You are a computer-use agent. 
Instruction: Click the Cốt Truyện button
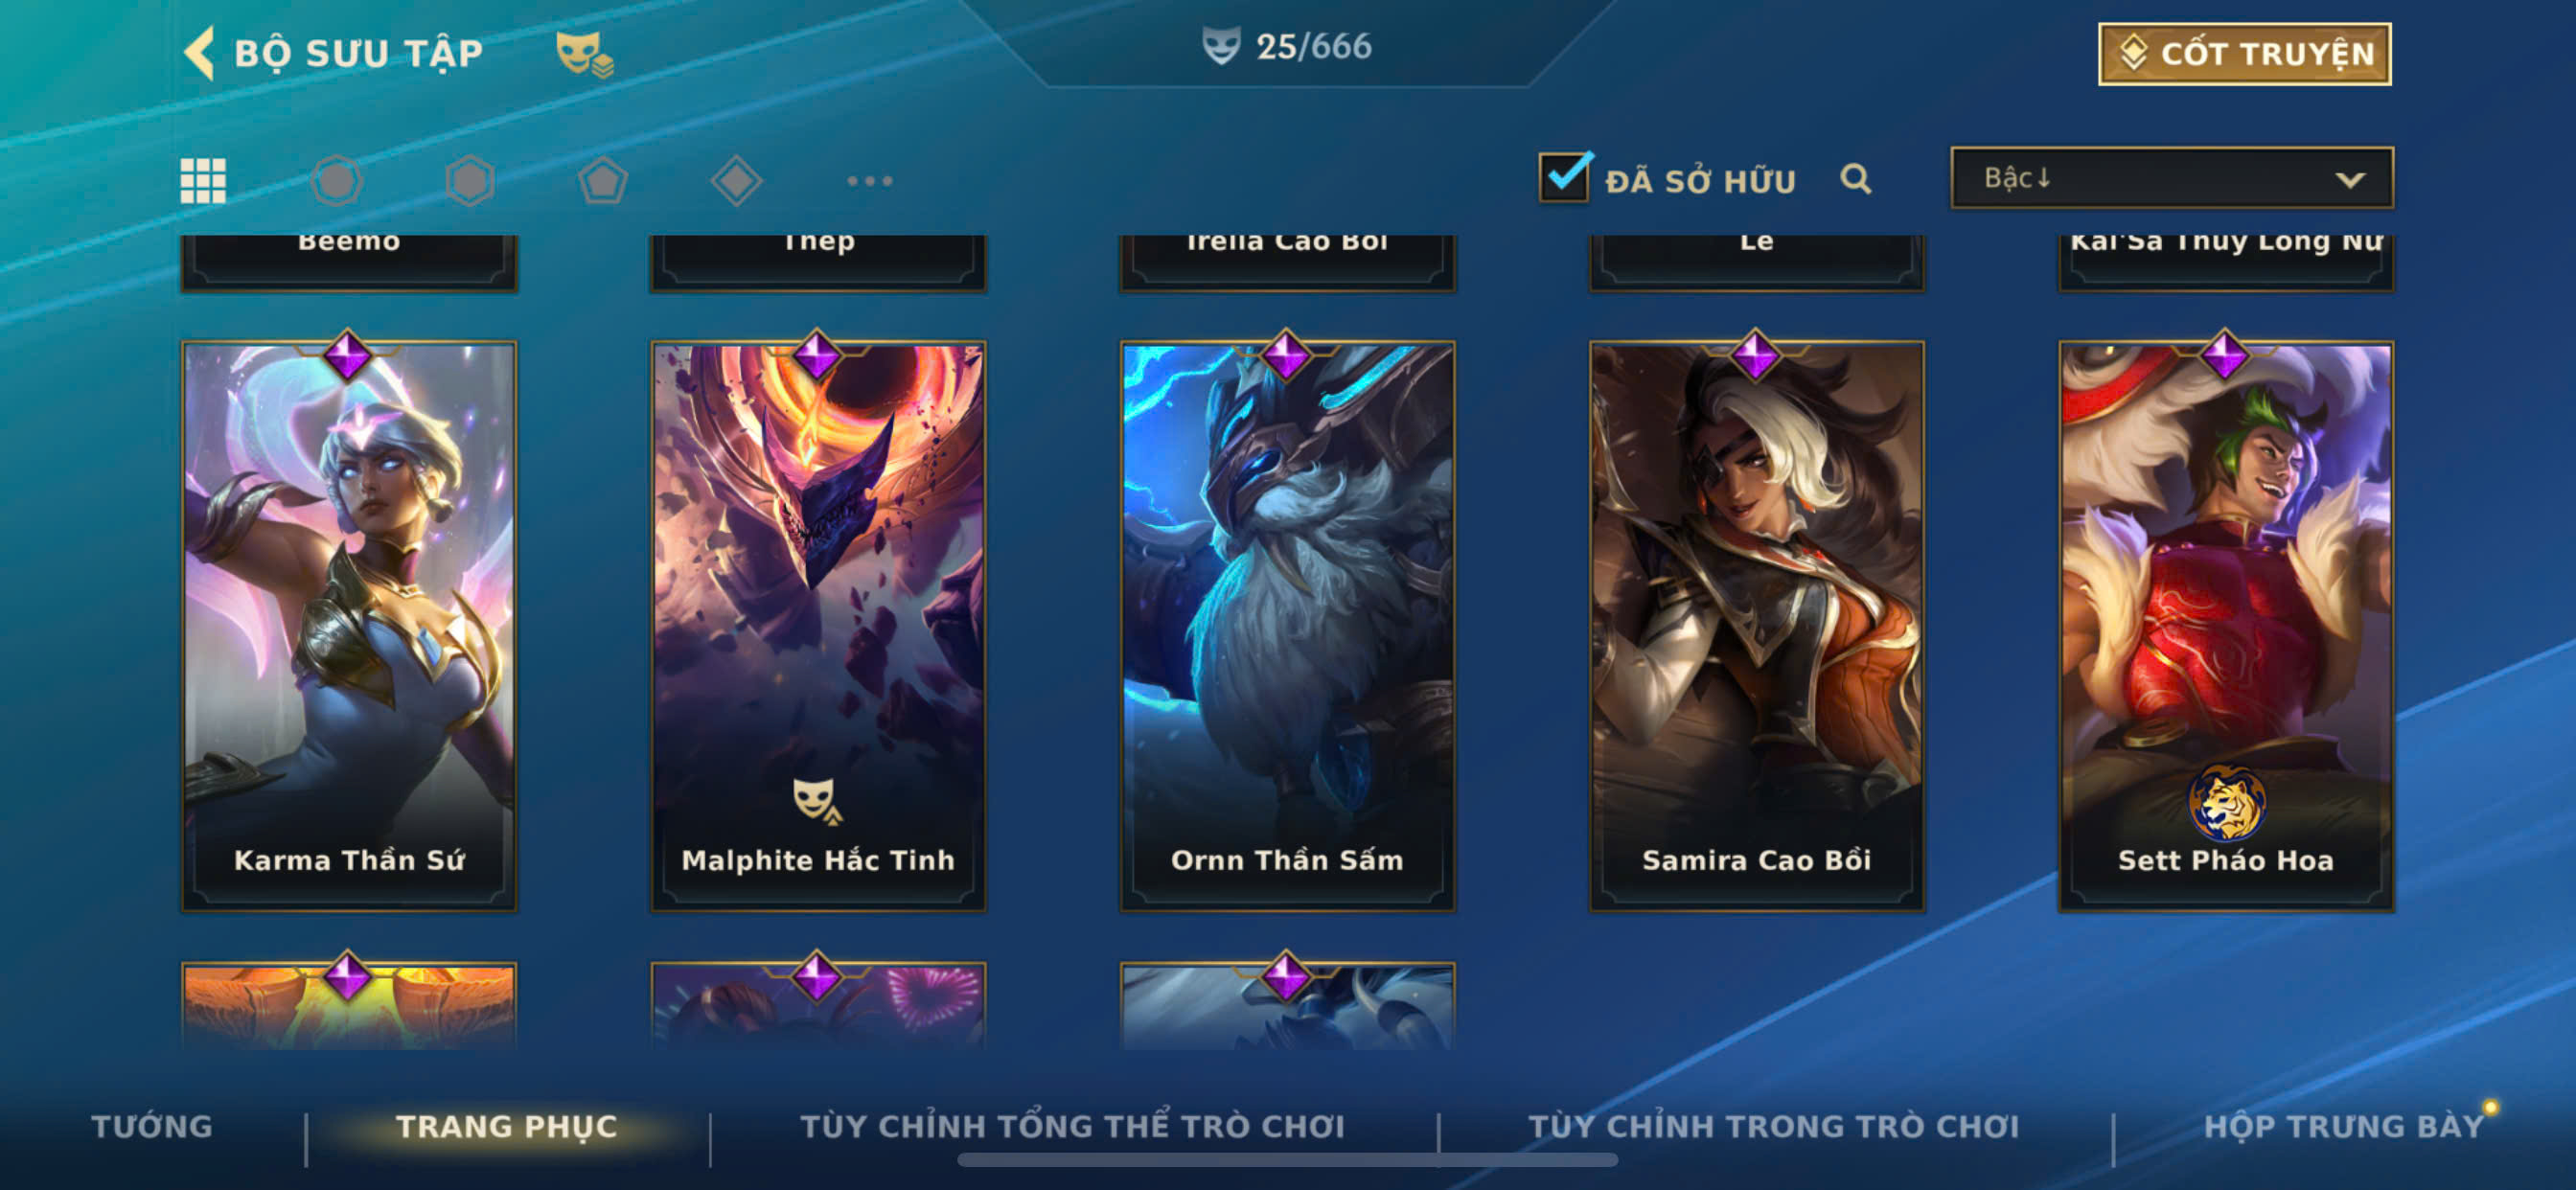click(x=2245, y=54)
